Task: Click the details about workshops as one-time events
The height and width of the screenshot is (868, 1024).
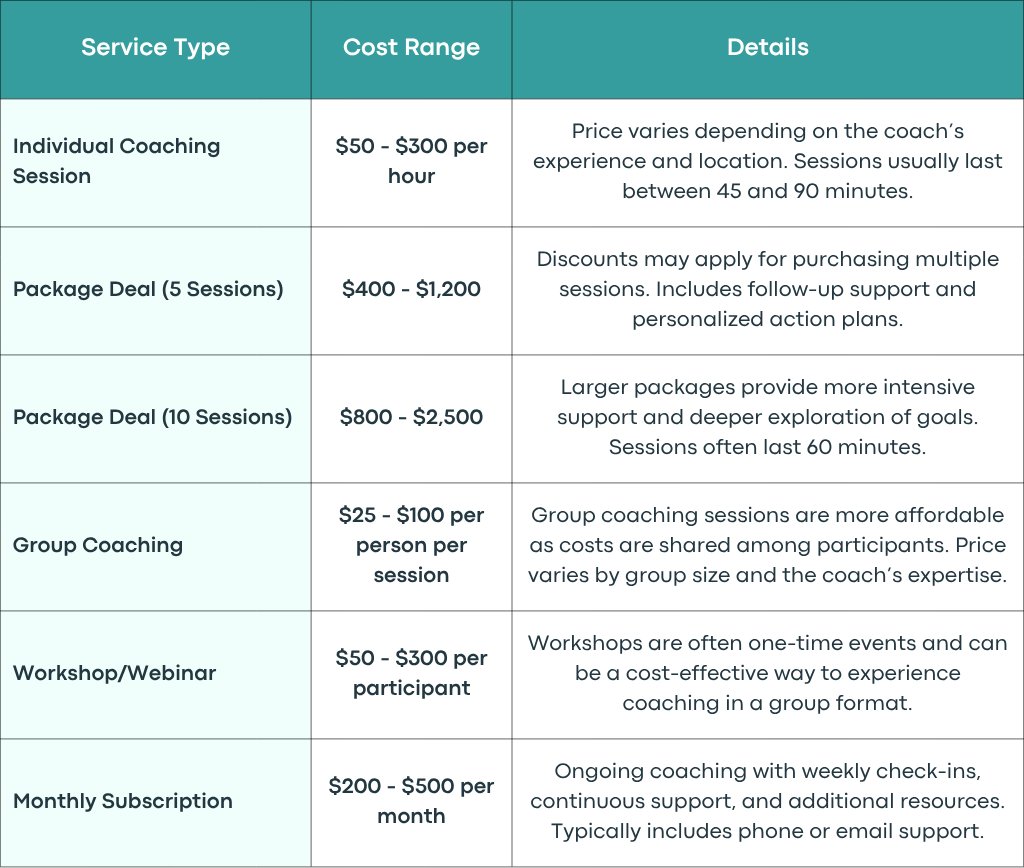Action: pyautogui.click(x=767, y=673)
